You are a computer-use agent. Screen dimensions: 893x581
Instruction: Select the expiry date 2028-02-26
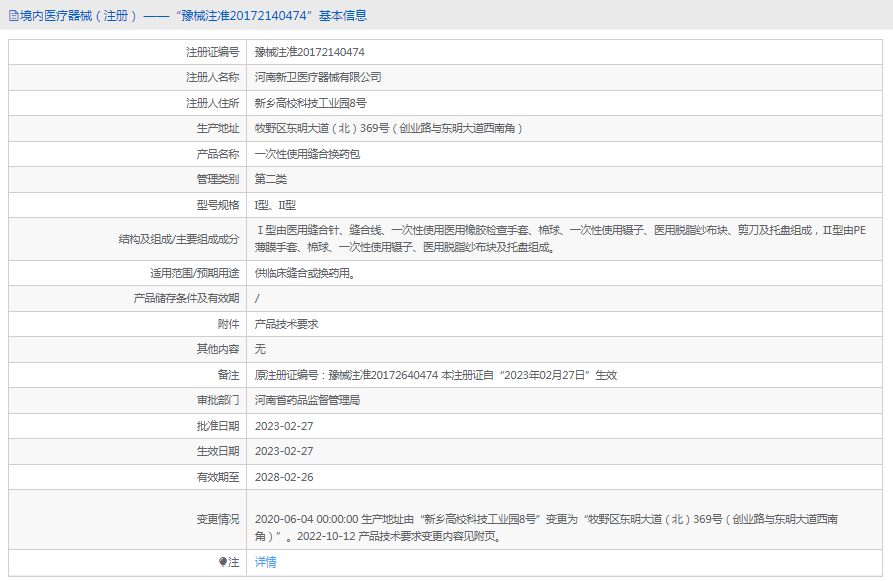[284, 477]
